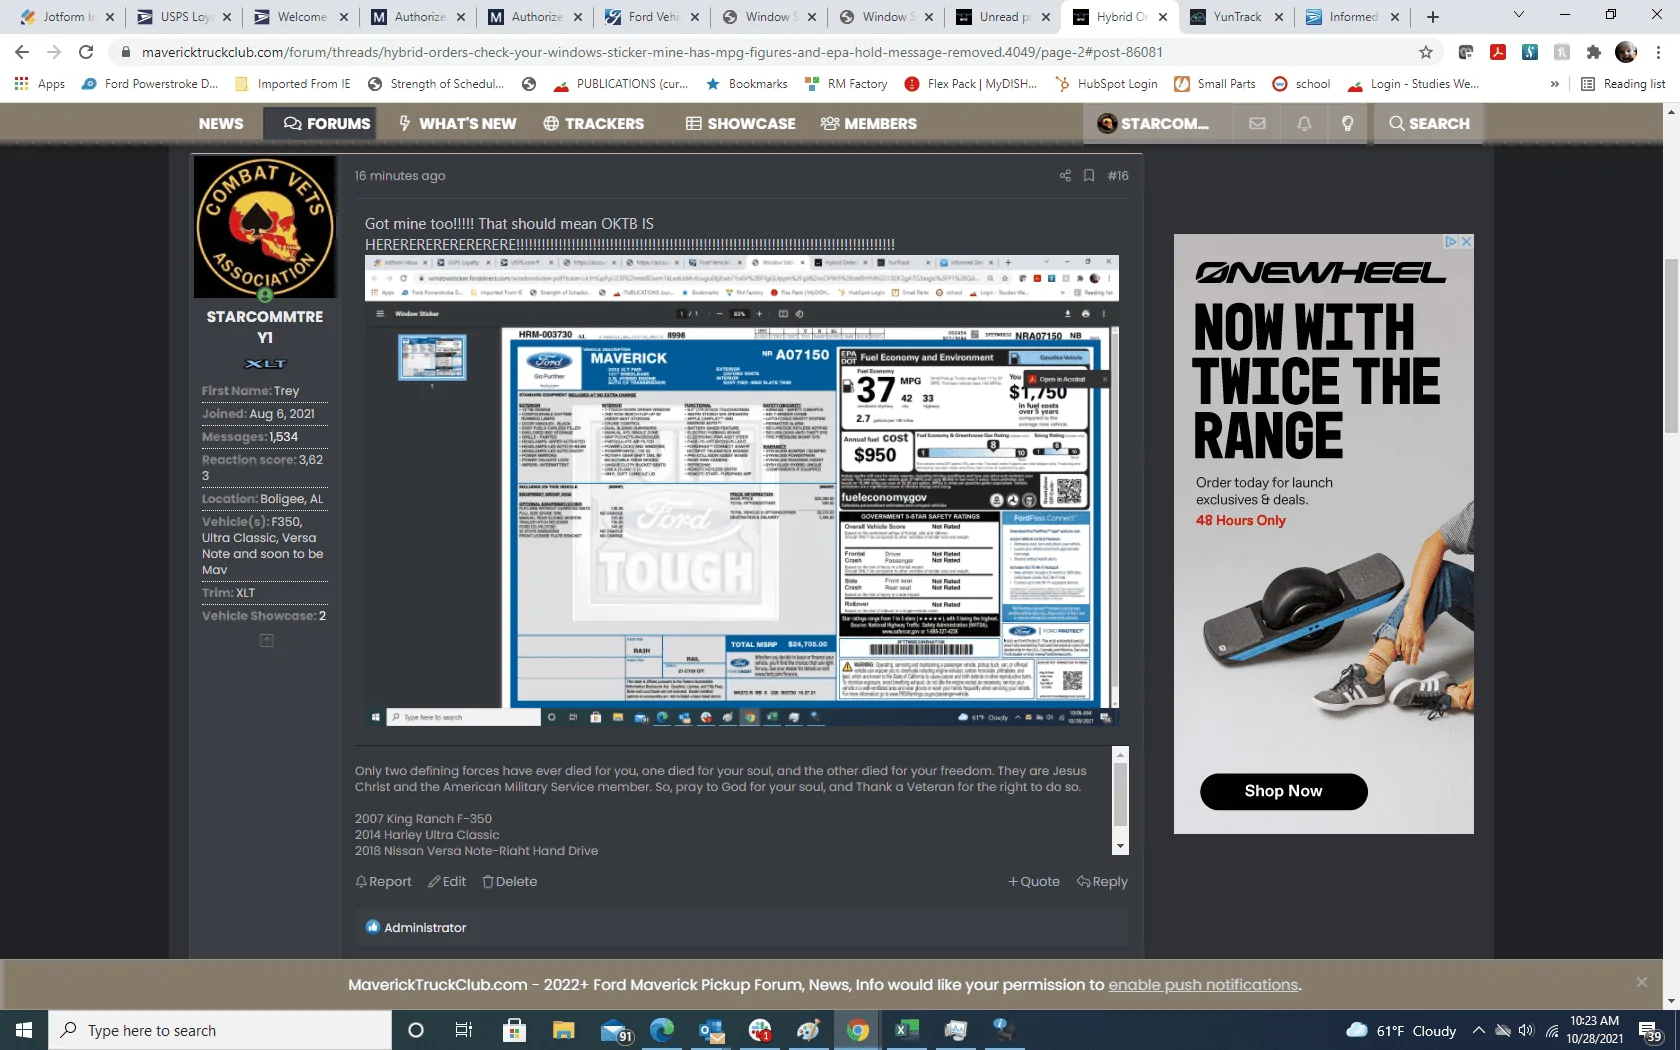Open the Imported From IE bookmark folder
Viewport: 1680px width, 1050px height.
click(x=292, y=84)
